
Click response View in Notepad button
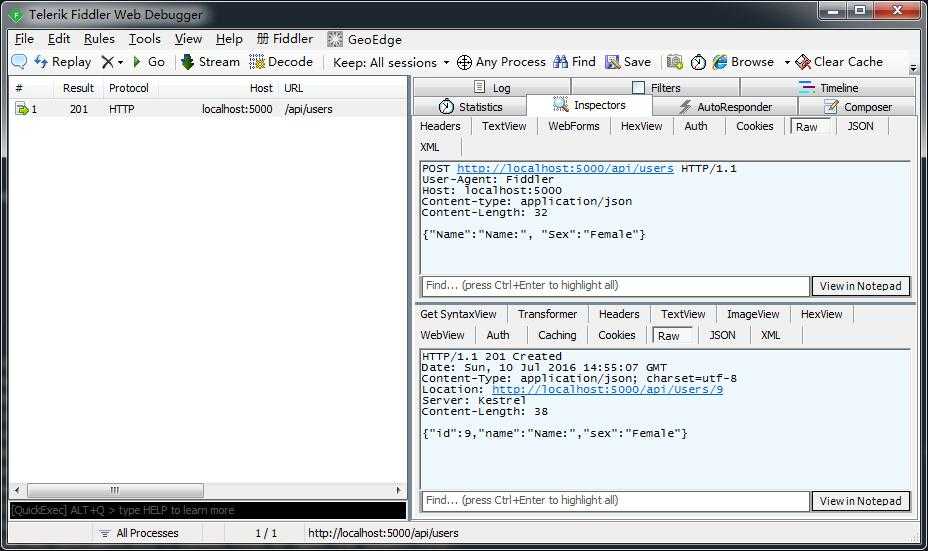(x=861, y=501)
